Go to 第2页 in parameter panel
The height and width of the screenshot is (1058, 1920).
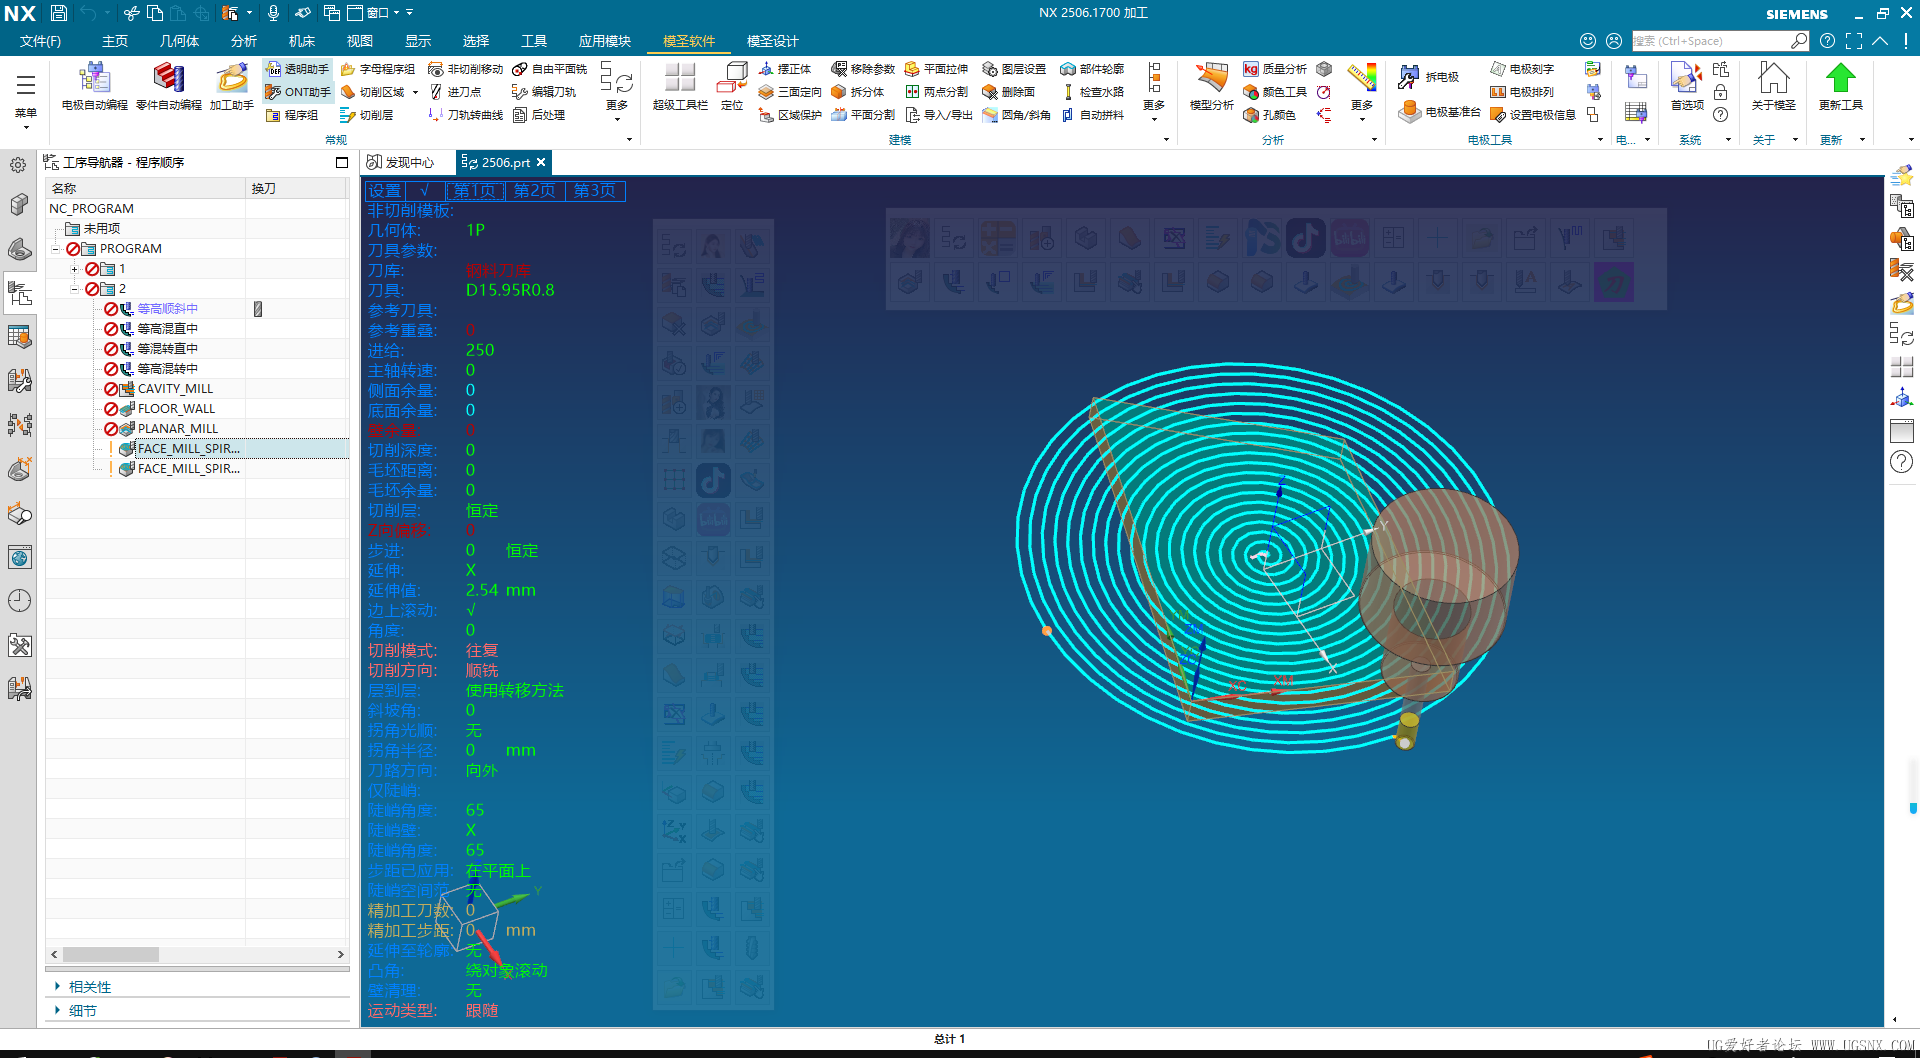535,191
